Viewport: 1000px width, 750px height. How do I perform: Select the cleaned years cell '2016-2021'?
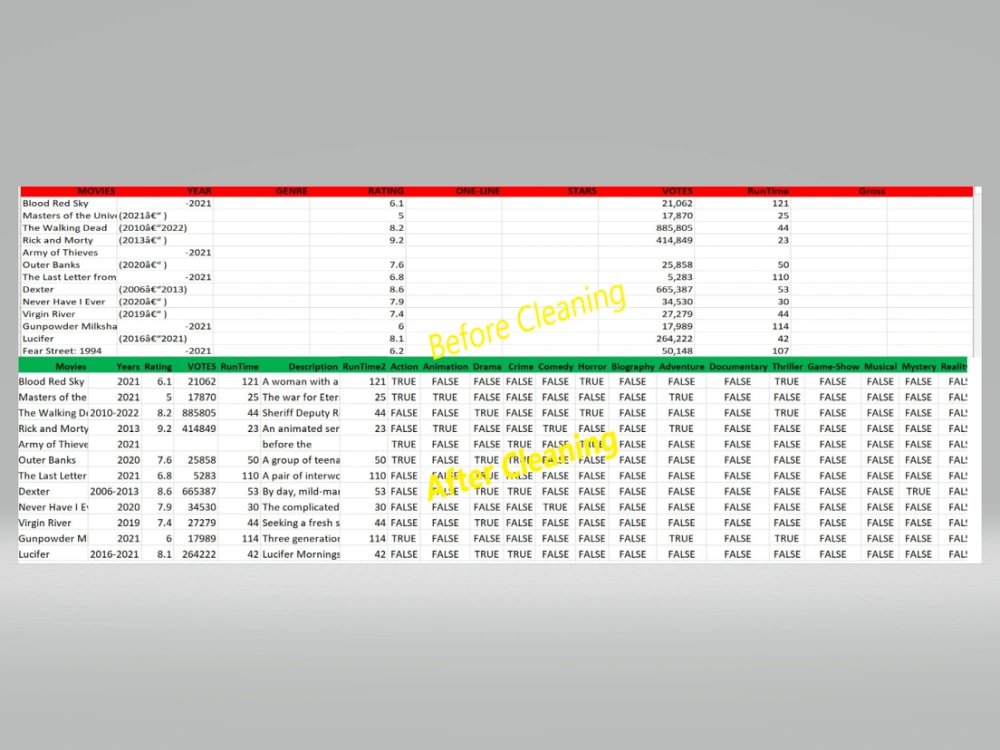click(x=114, y=554)
